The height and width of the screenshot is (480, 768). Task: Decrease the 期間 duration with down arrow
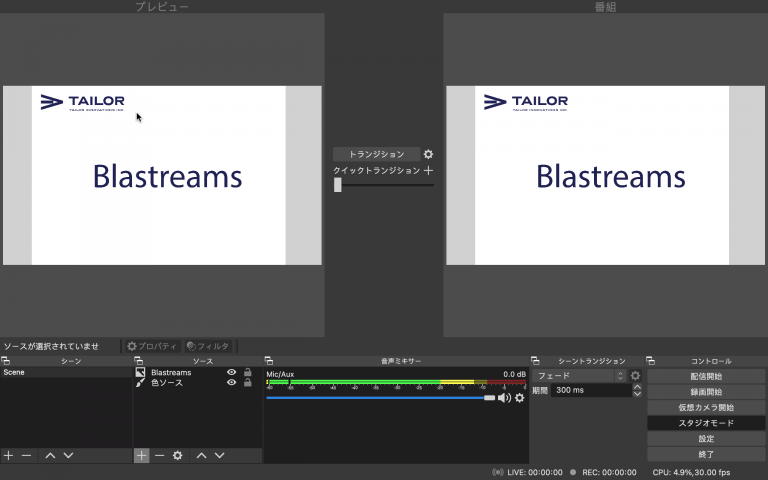coord(637,394)
